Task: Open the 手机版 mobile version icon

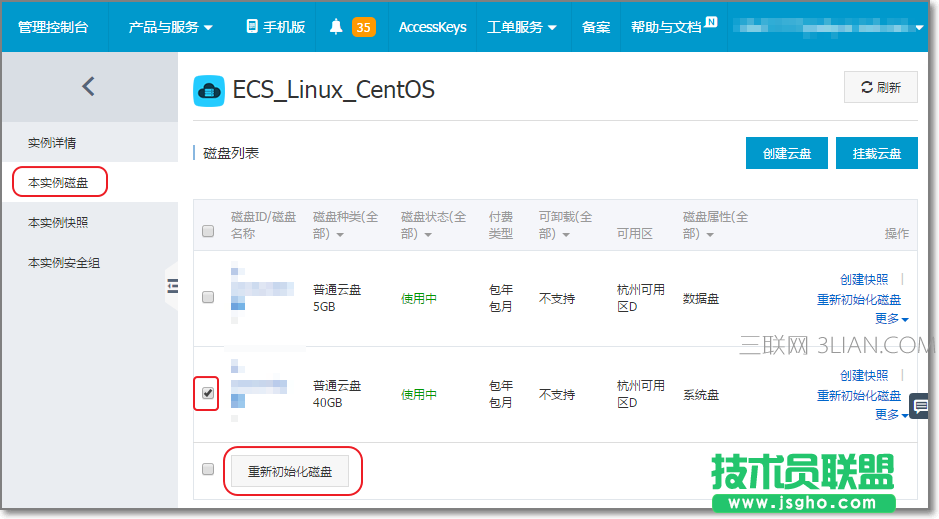Action: 252,27
